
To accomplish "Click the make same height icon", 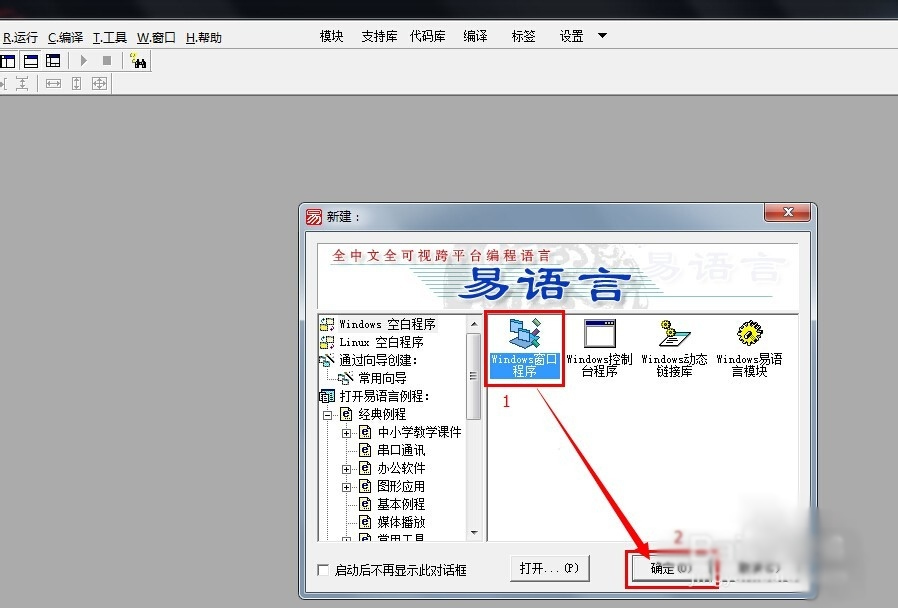I will pyautogui.click(x=76, y=84).
